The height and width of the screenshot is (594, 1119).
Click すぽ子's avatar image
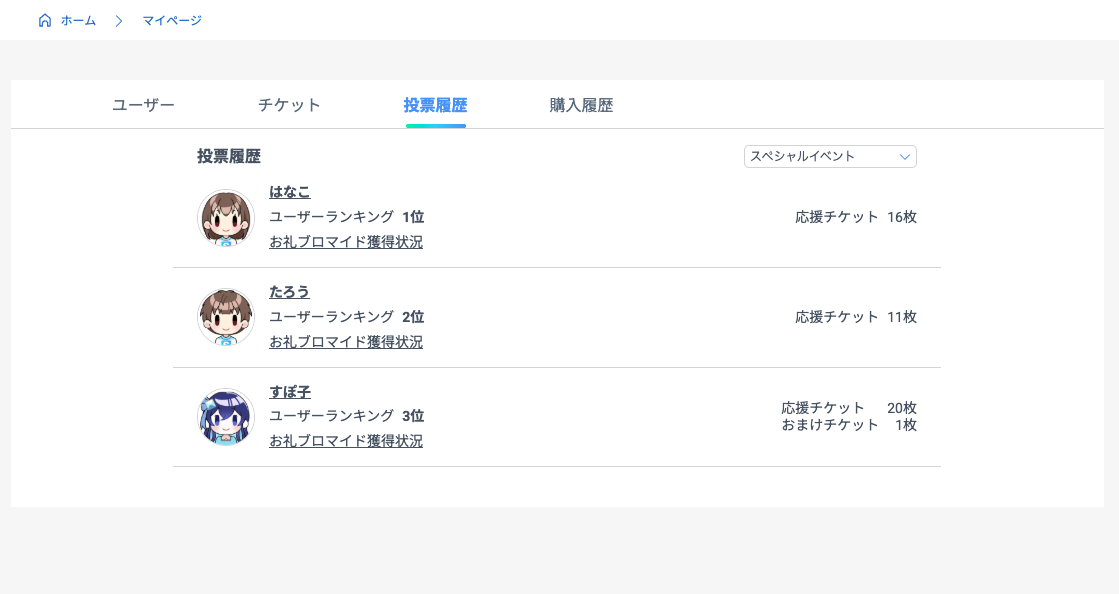click(x=226, y=417)
